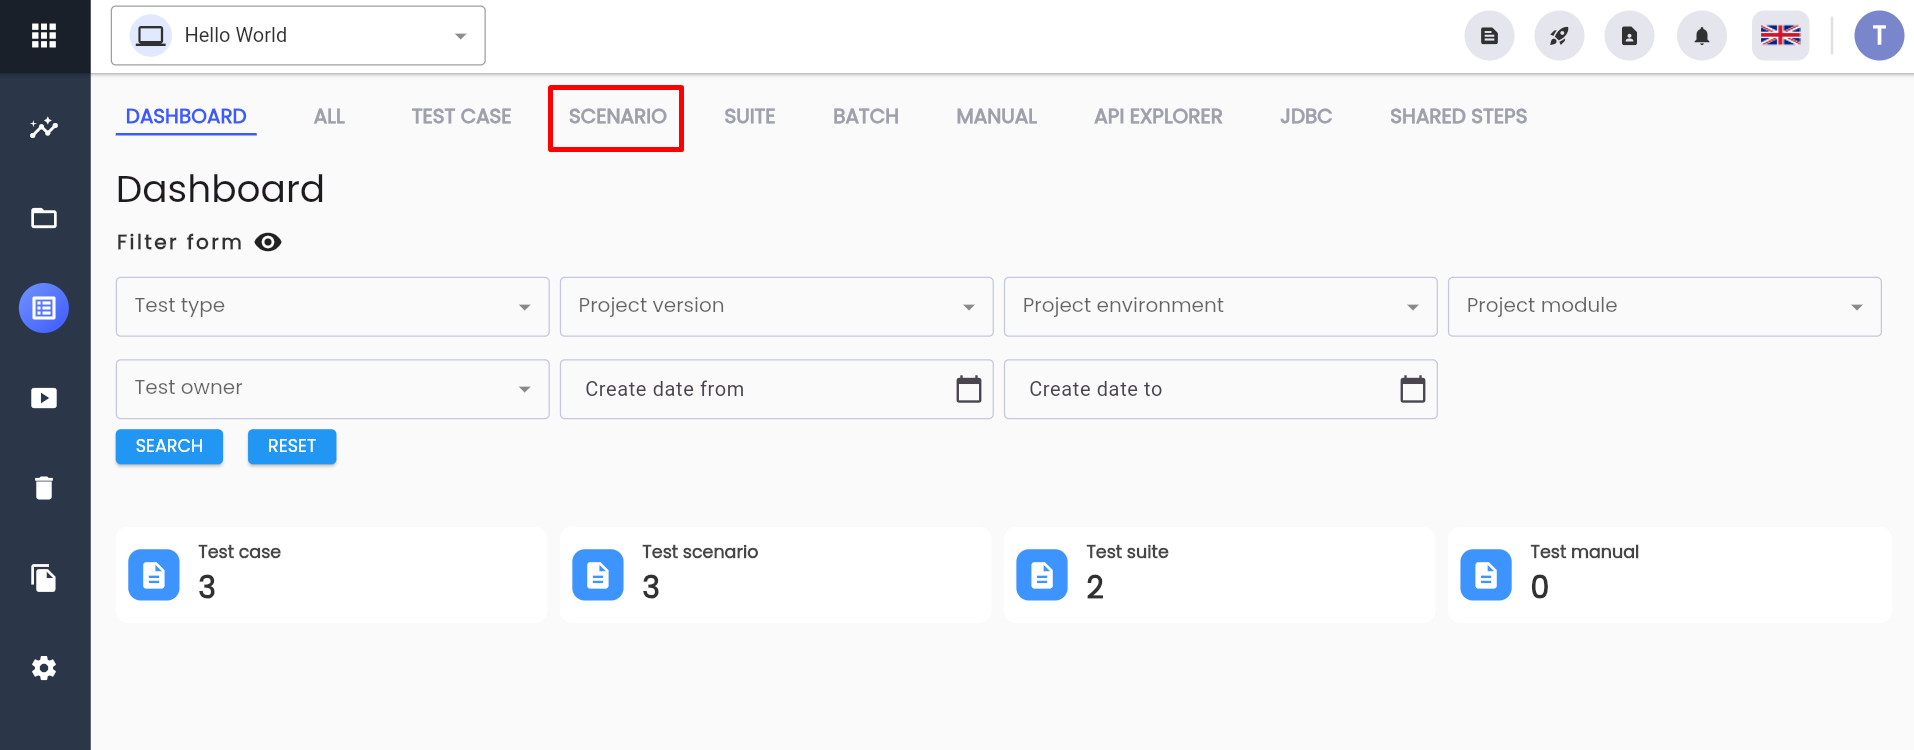This screenshot has width=1914, height=750.
Task: Click the Test manual card icon
Action: (1486, 575)
